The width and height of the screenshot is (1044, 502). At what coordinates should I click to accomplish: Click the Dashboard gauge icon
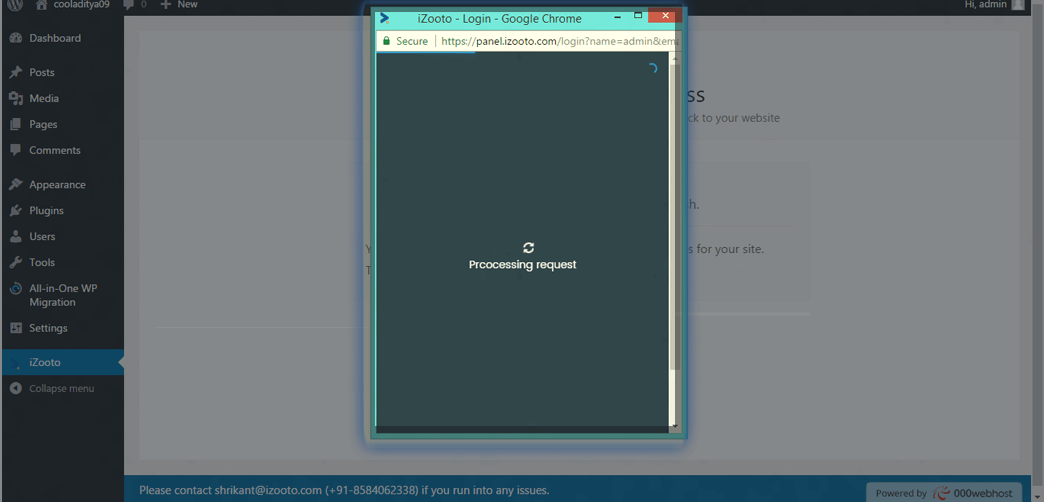point(16,38)
